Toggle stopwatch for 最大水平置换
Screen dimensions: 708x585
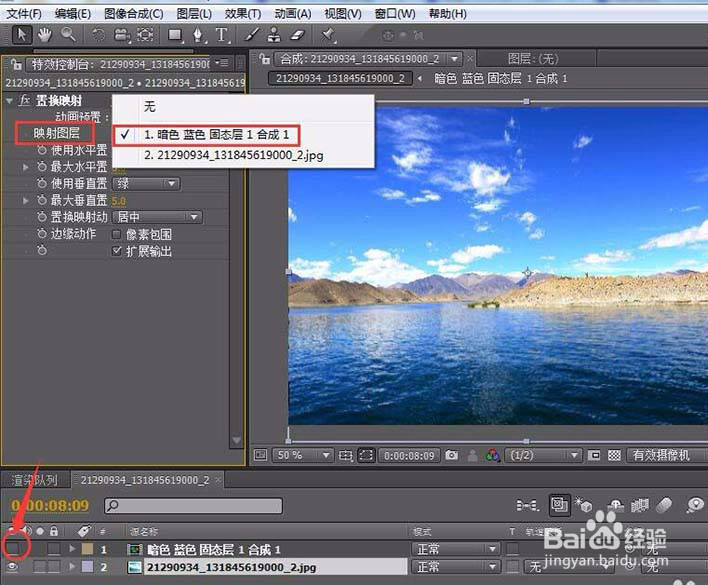tap(42, 167)
